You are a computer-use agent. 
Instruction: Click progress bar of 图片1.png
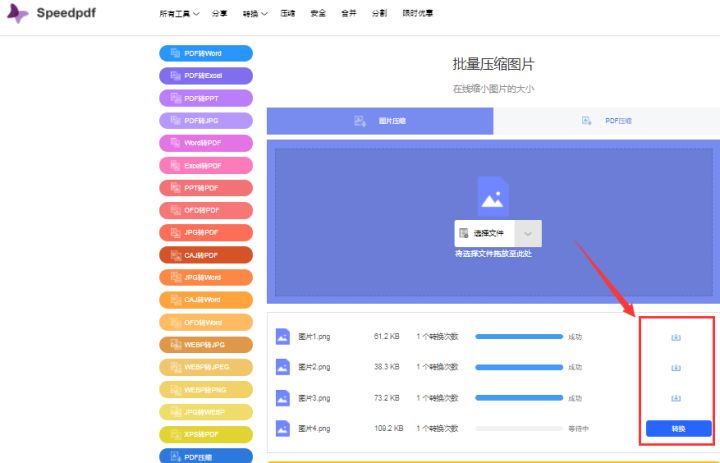coord(519,337)
